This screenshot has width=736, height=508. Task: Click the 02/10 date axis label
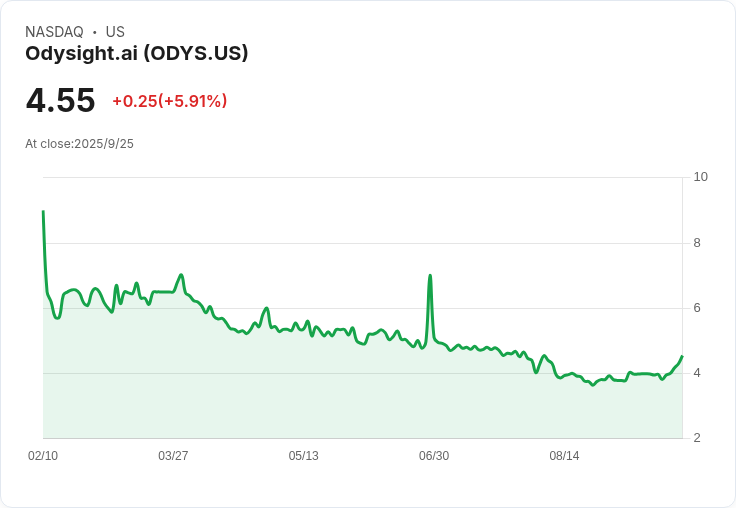point(43,456)
